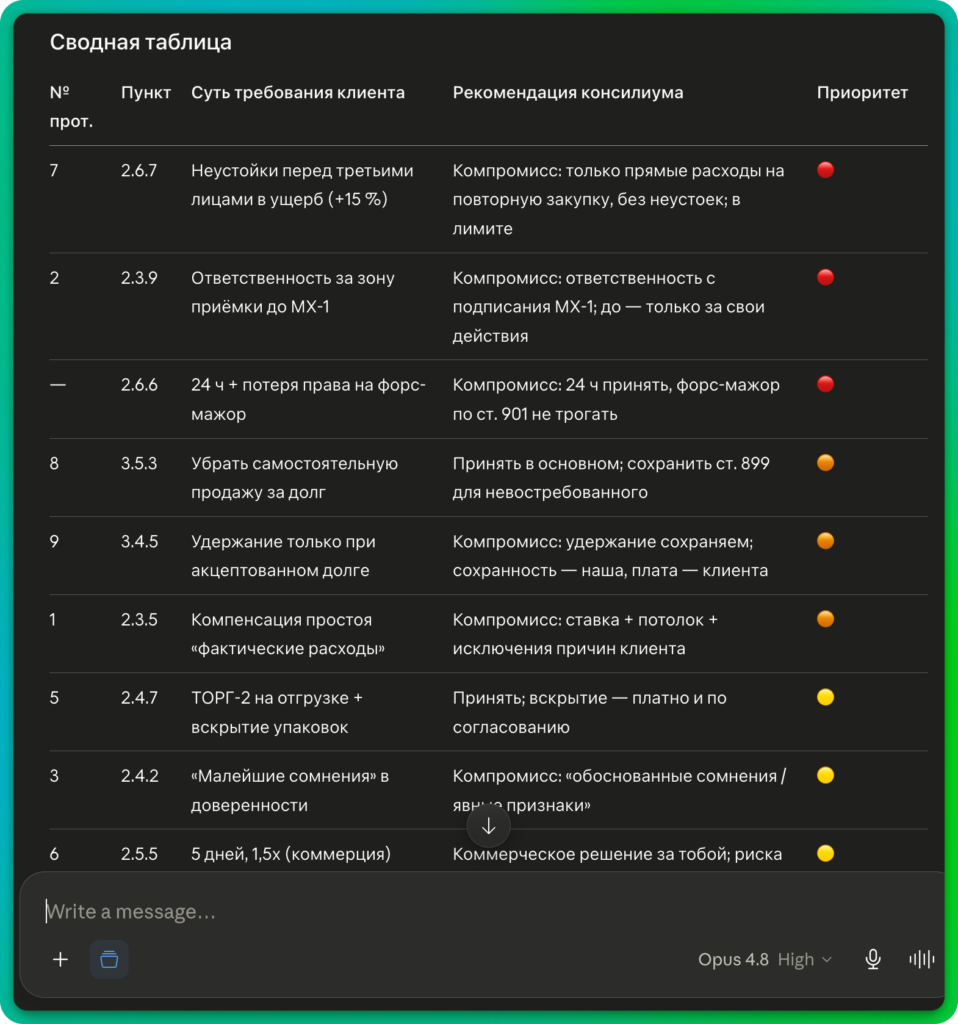This screenshot has height=1024, width=958.
Task: Click recommendation сохранить ст. 899
Action: (x=611, y=478)
